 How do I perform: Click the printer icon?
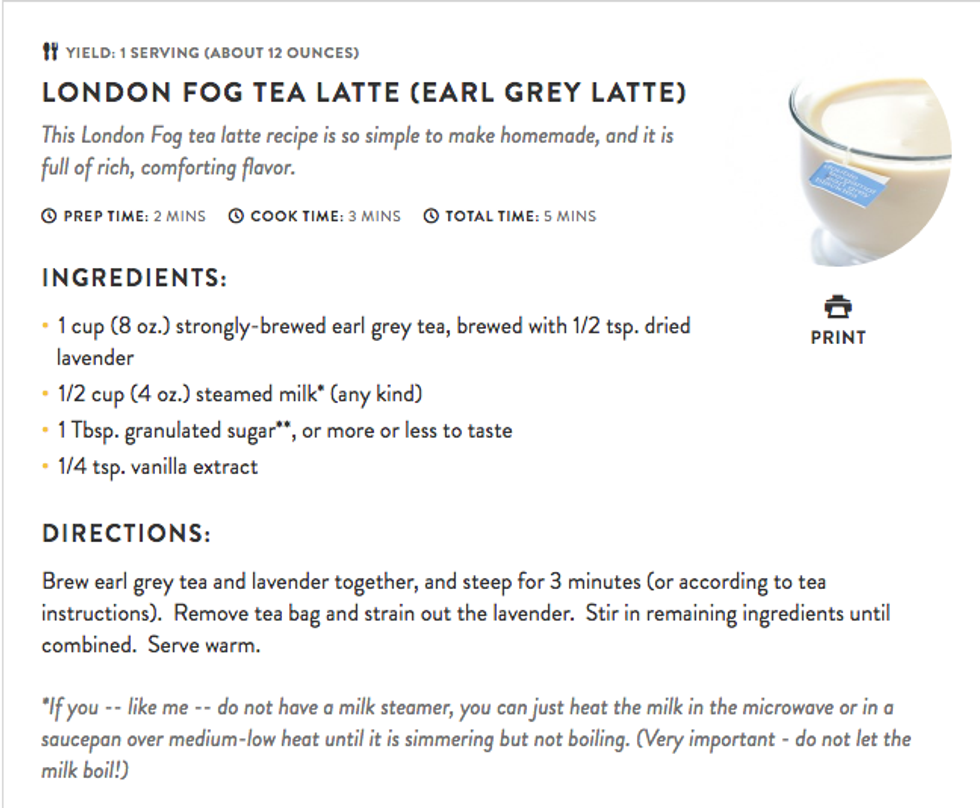coord(837,305)
